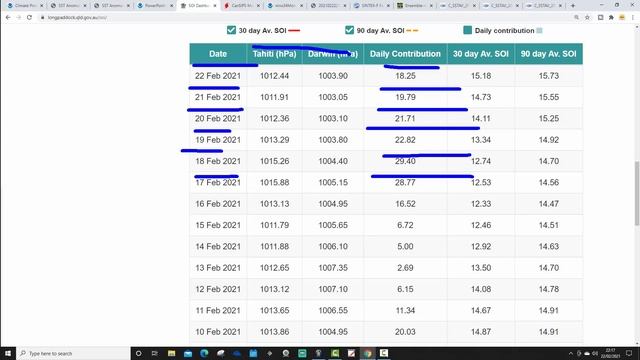Image resolution: width=640 pixels, height=360 pixels.
Task: Toggle the 30 day Av. SOI checkbox
Action: (x=231, y=30)
